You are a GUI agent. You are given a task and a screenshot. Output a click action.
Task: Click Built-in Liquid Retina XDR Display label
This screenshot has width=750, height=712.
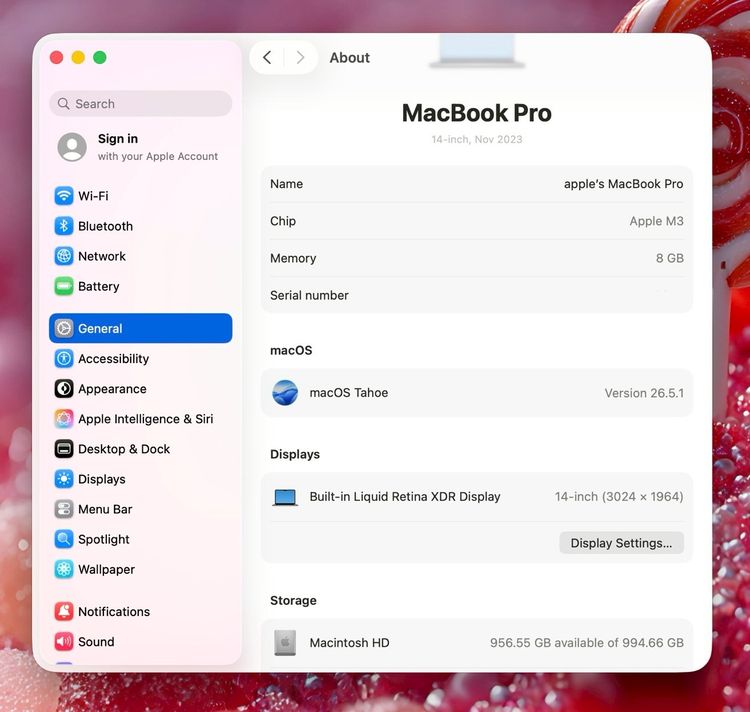405,496
